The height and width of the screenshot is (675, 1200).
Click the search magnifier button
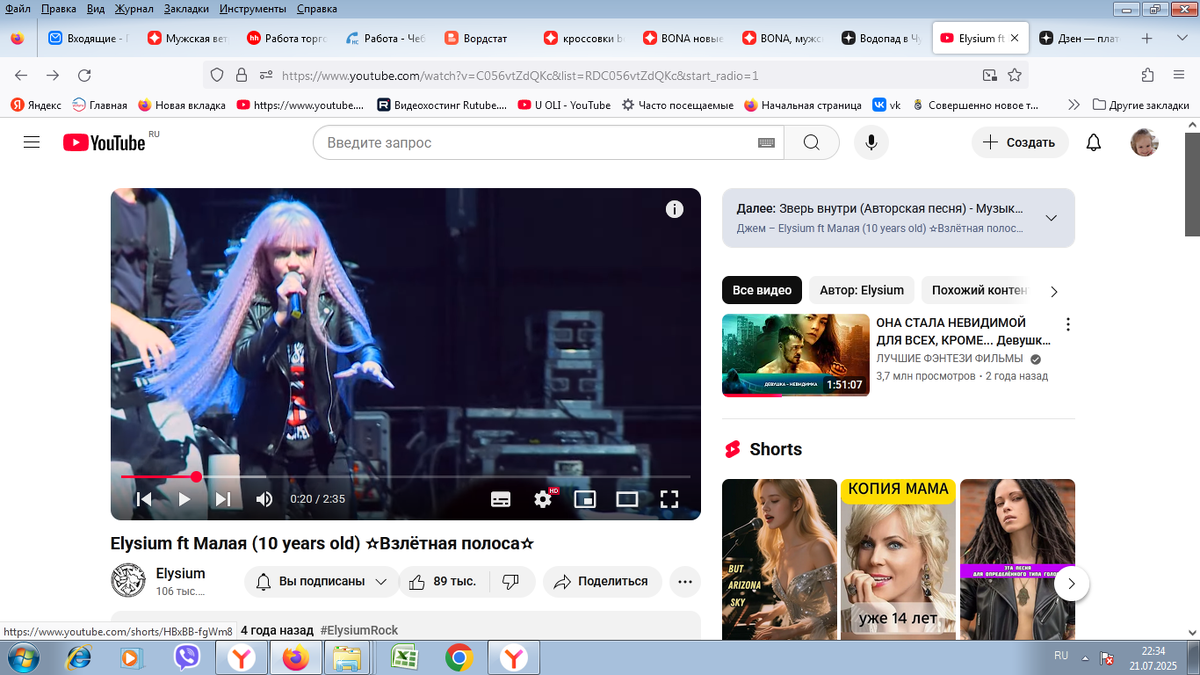click(x=811, y=143)
